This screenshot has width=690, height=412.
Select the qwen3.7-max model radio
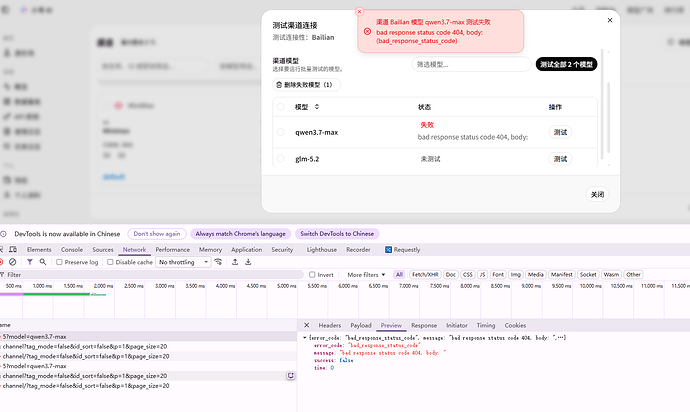click(x=280, y=132)
